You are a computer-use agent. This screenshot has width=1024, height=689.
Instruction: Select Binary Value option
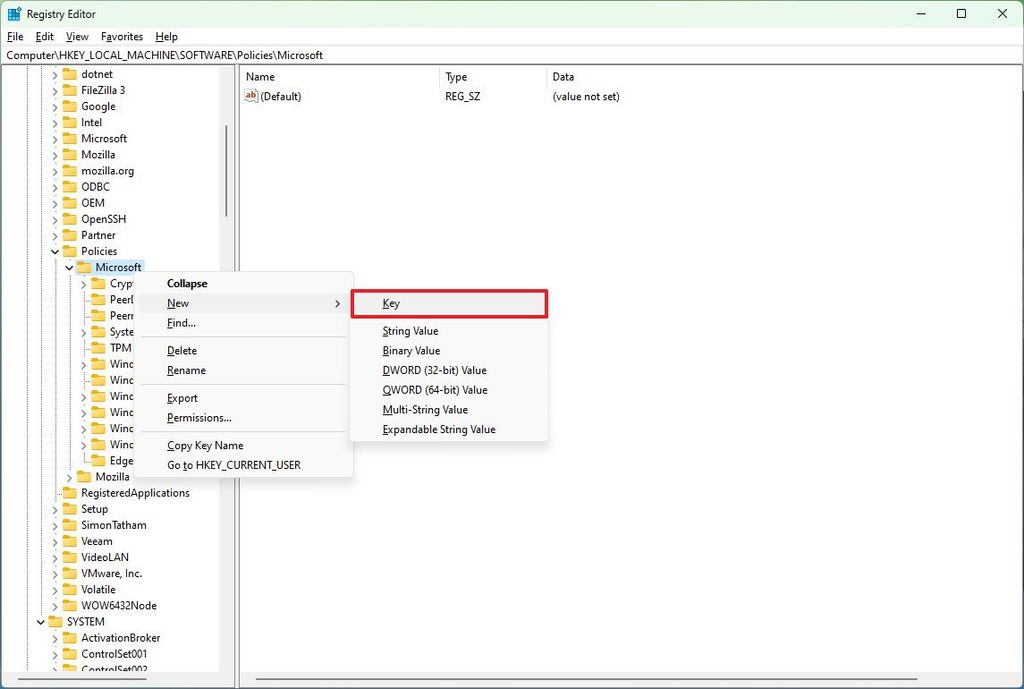tap(449, 351)
